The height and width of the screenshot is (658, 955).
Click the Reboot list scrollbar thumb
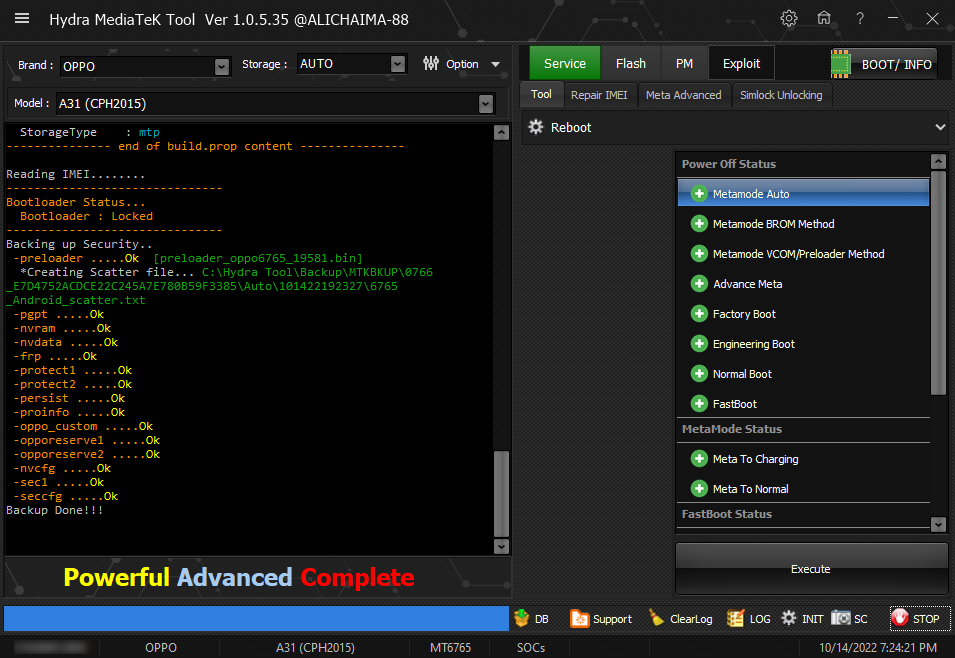click(x=939, y=283)
